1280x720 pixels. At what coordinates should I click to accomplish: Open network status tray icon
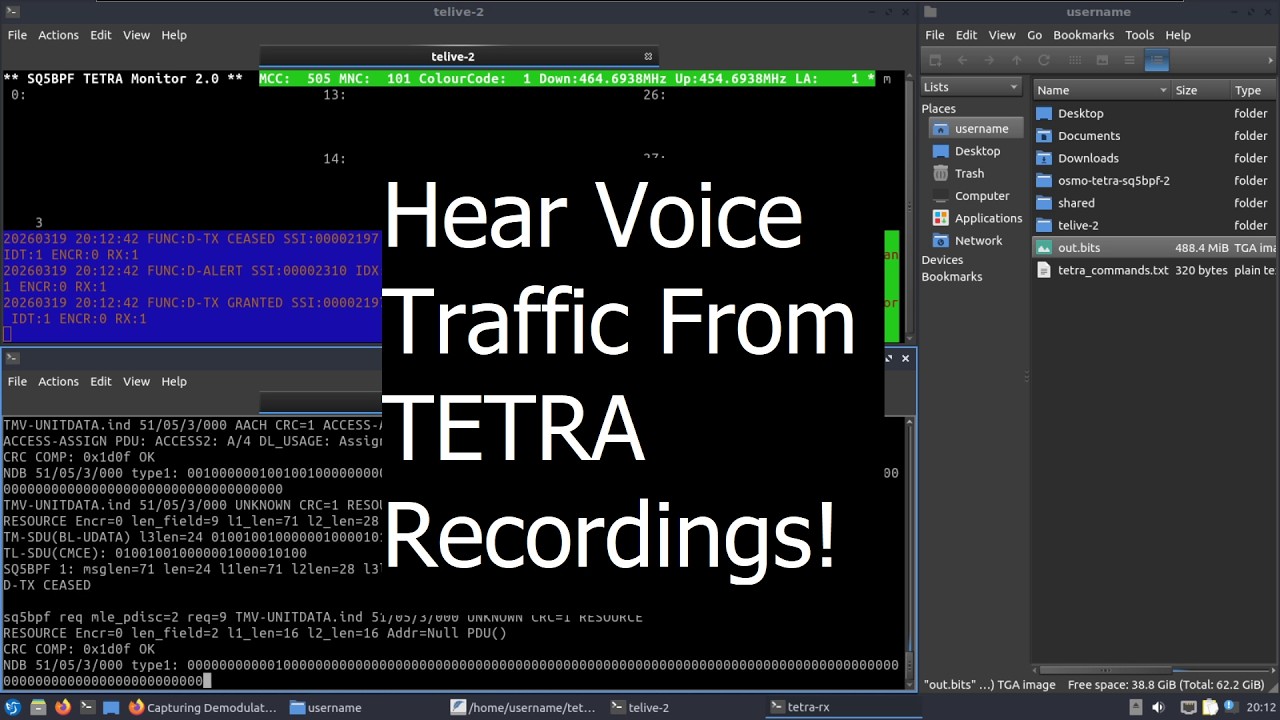tap(1187, 707)
